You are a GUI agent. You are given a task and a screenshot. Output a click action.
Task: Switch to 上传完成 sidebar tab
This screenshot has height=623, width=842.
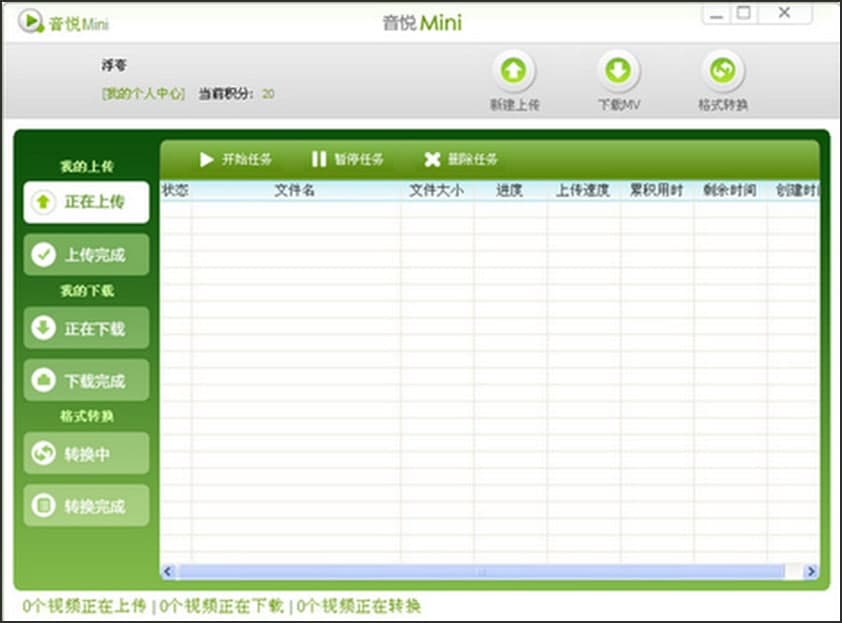pyautogui.click(x=86, y=255)
